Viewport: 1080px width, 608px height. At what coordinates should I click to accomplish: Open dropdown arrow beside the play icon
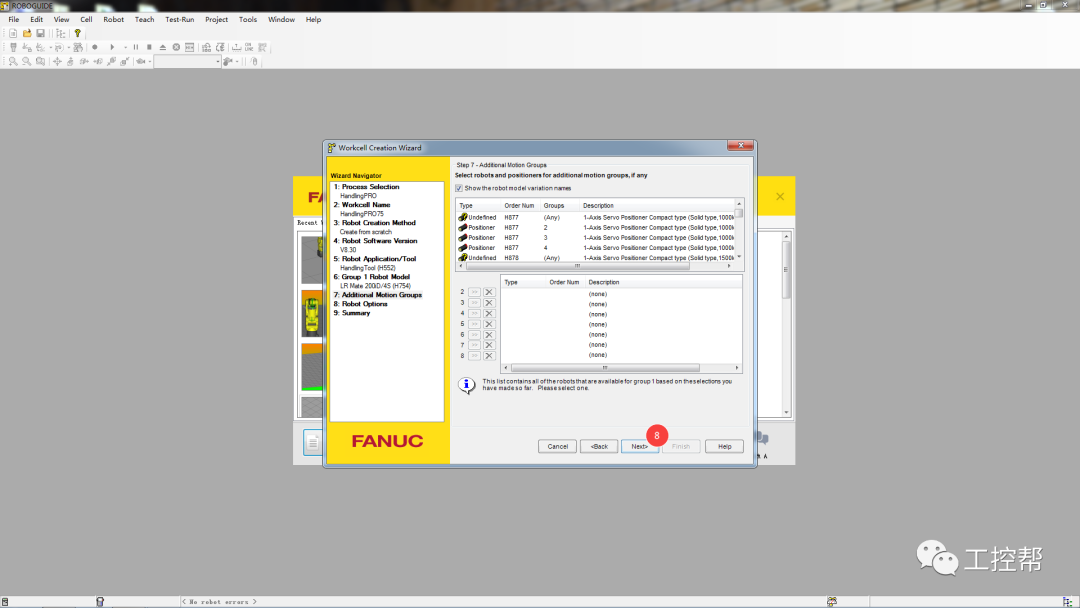coord(125,48)
